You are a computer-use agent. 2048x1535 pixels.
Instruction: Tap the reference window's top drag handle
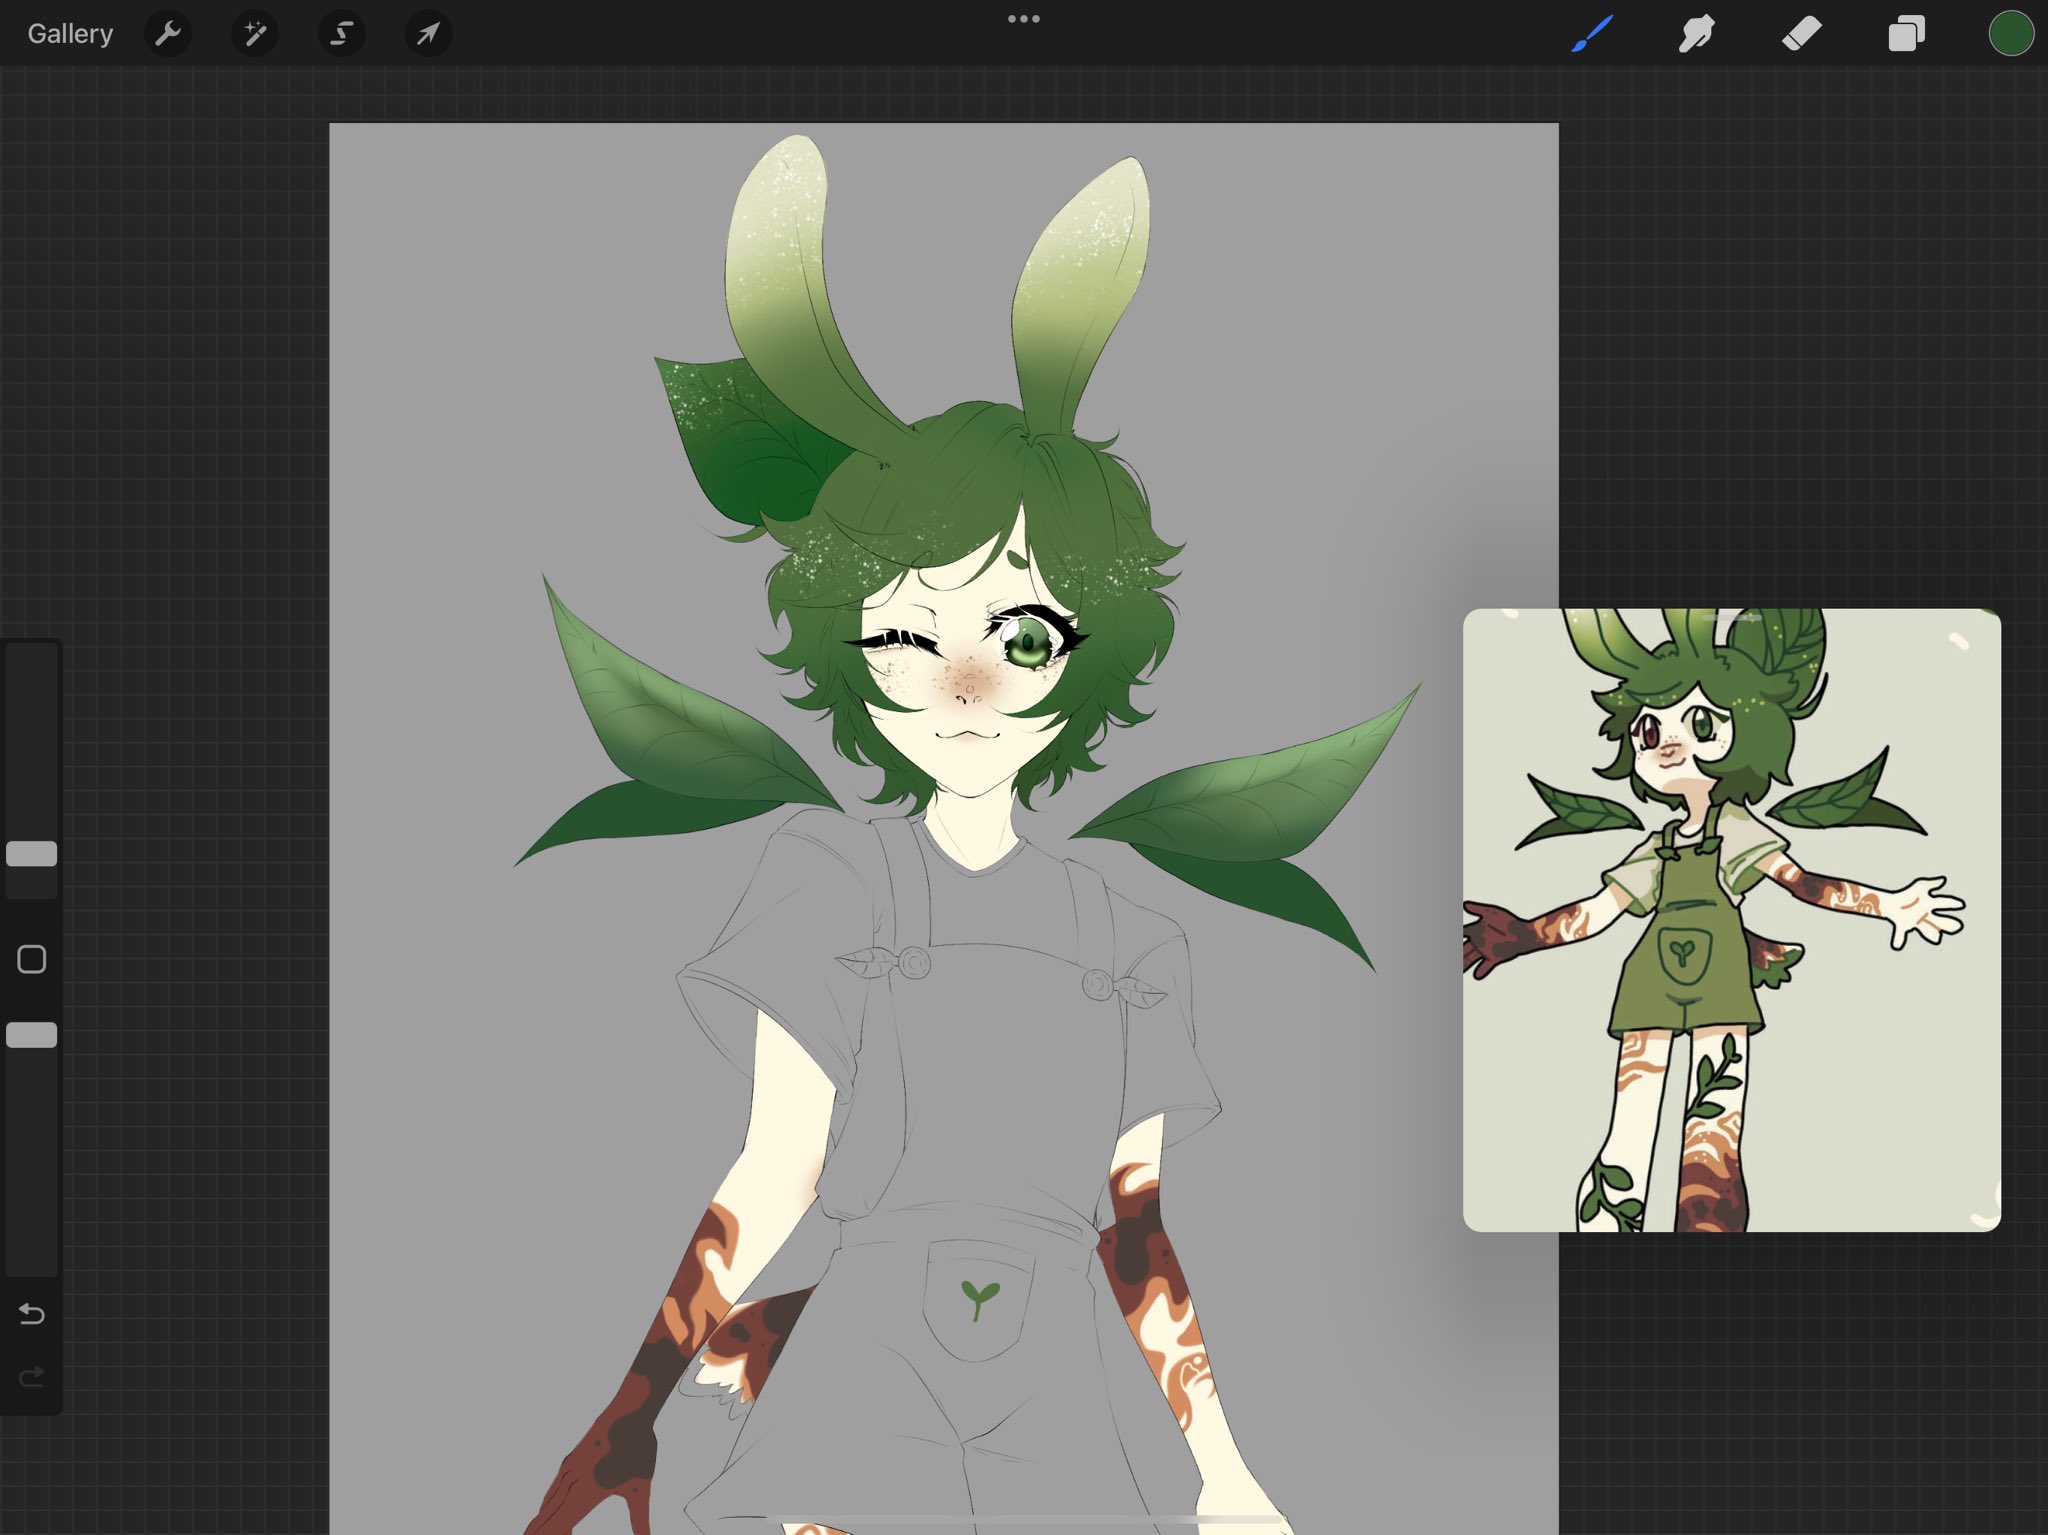1732,618
